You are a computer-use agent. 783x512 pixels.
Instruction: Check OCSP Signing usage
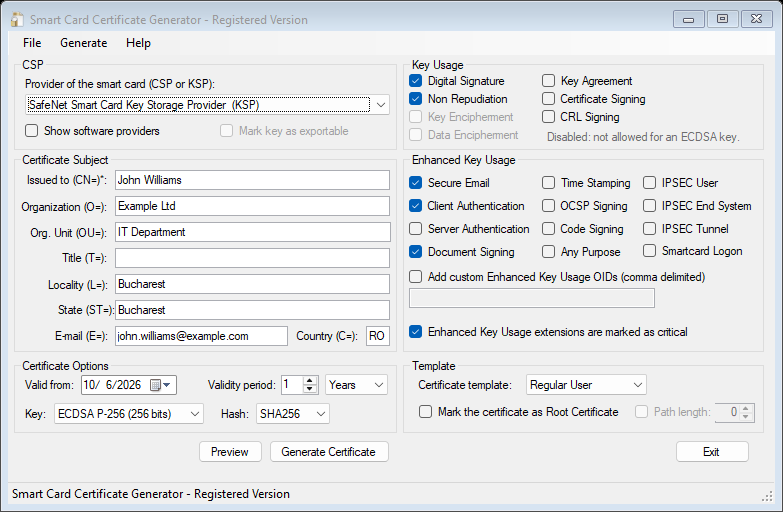tap(548, 206)
